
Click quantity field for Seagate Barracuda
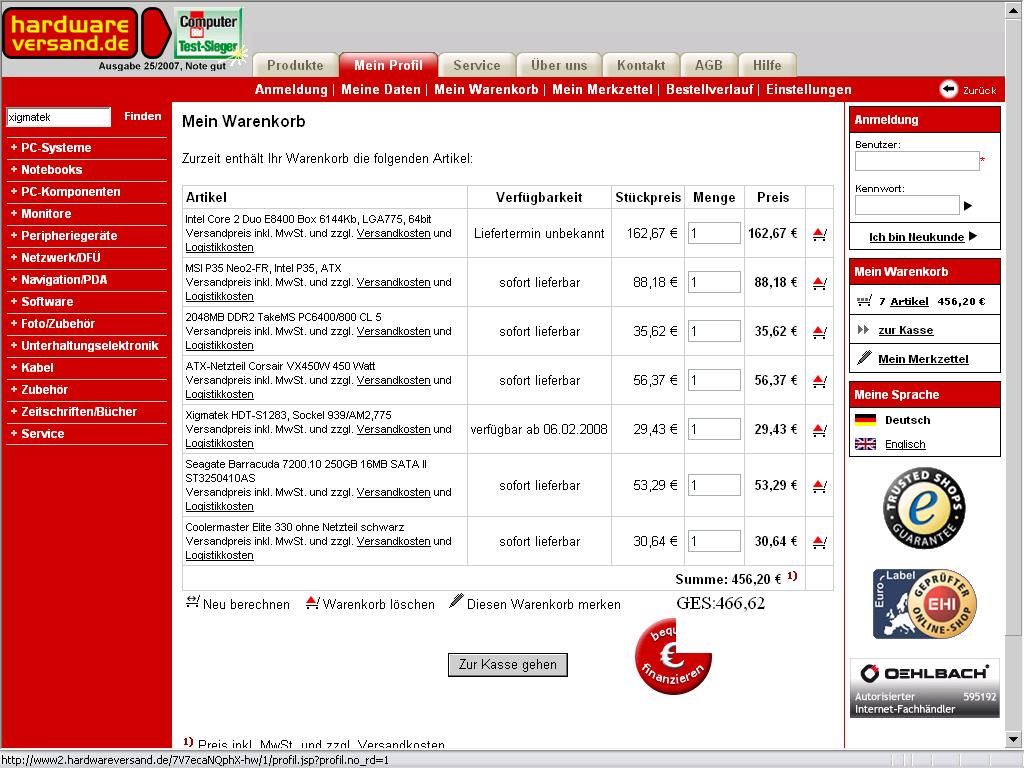pos(714,485)
